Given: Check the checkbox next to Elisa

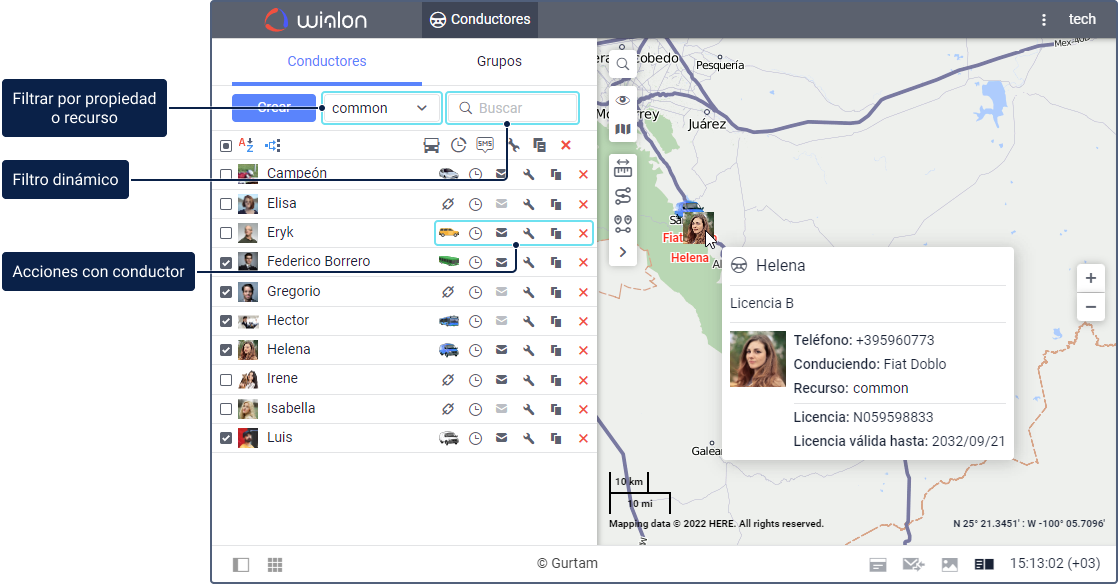Looking at the screenshot, I should pos(226,204).
